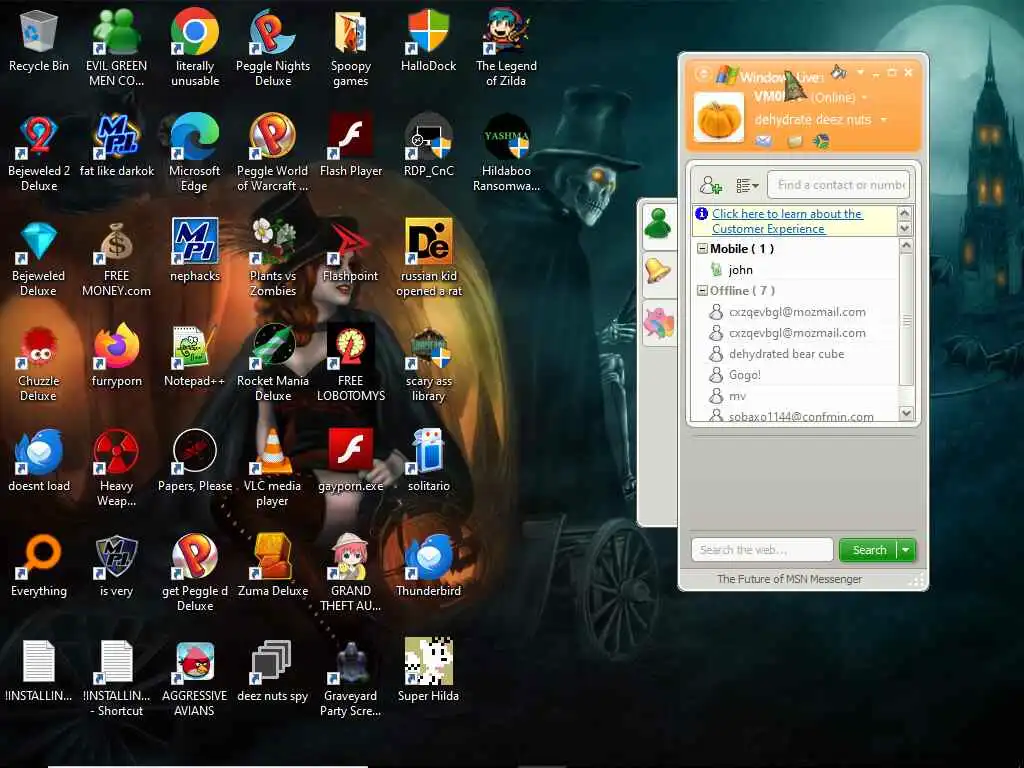Screen dimensions: 1024x768
Task: Open the Heavy Weap... shortcut
Action: (x=116, y=468)
